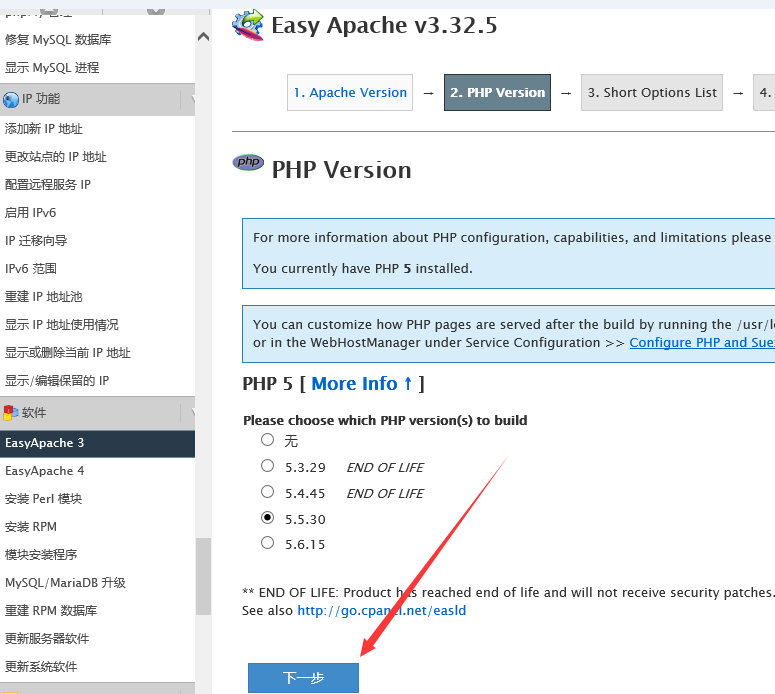This screenshot has width=775, height=694.
Task: Open IP 迁移向导
Action: pos(36,241)
